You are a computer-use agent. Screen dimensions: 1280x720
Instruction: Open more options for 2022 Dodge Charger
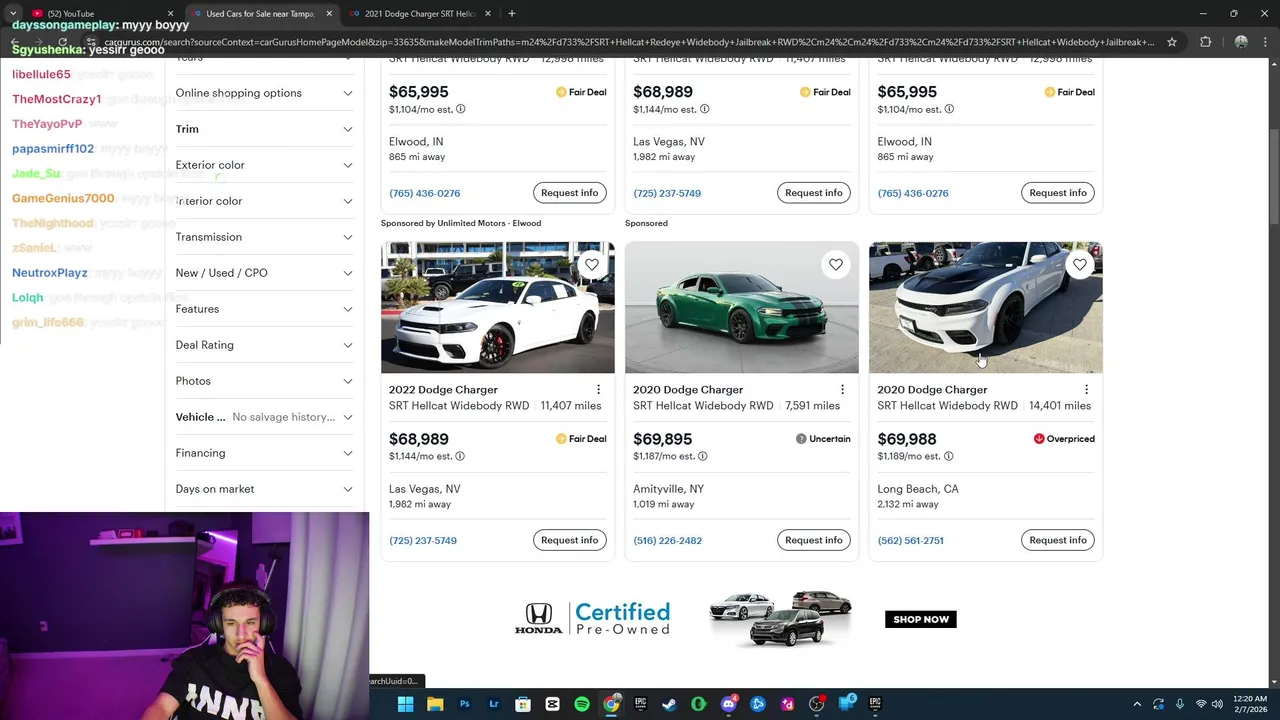(x=598, y=389)
